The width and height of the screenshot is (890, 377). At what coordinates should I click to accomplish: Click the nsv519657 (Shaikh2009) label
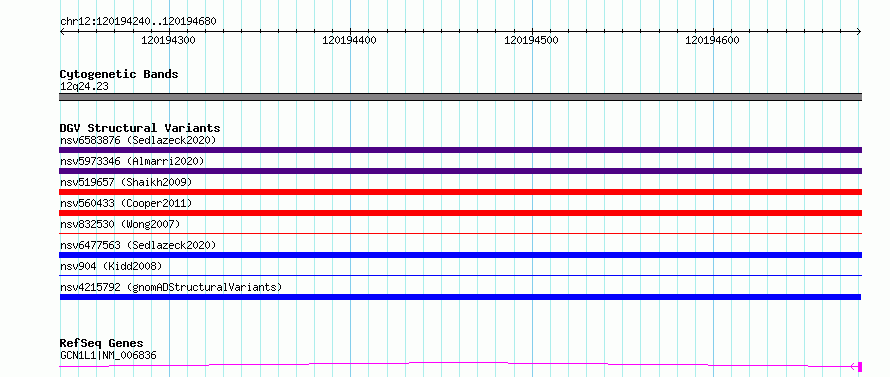point(126,182)
